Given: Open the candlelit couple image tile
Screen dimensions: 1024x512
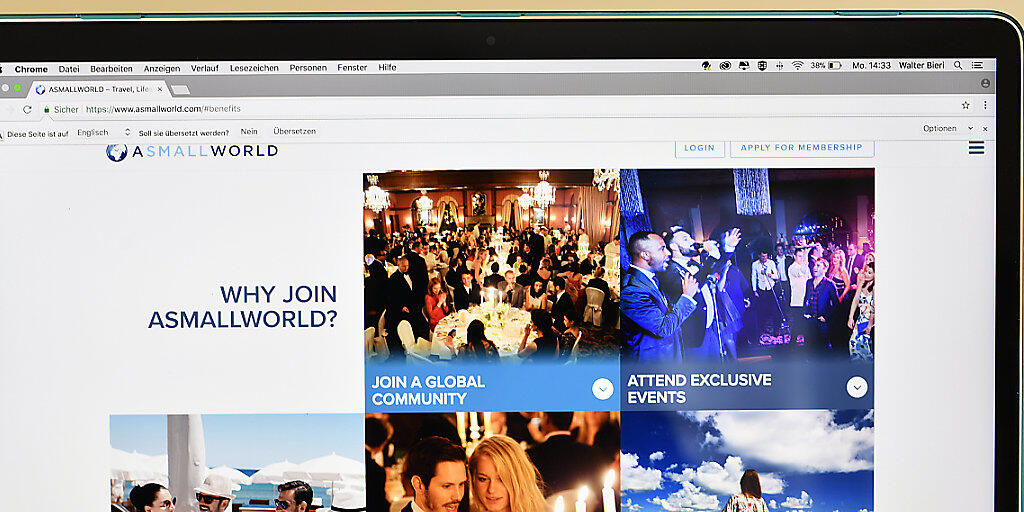Looking at the screenshot, I should point(492,462).
